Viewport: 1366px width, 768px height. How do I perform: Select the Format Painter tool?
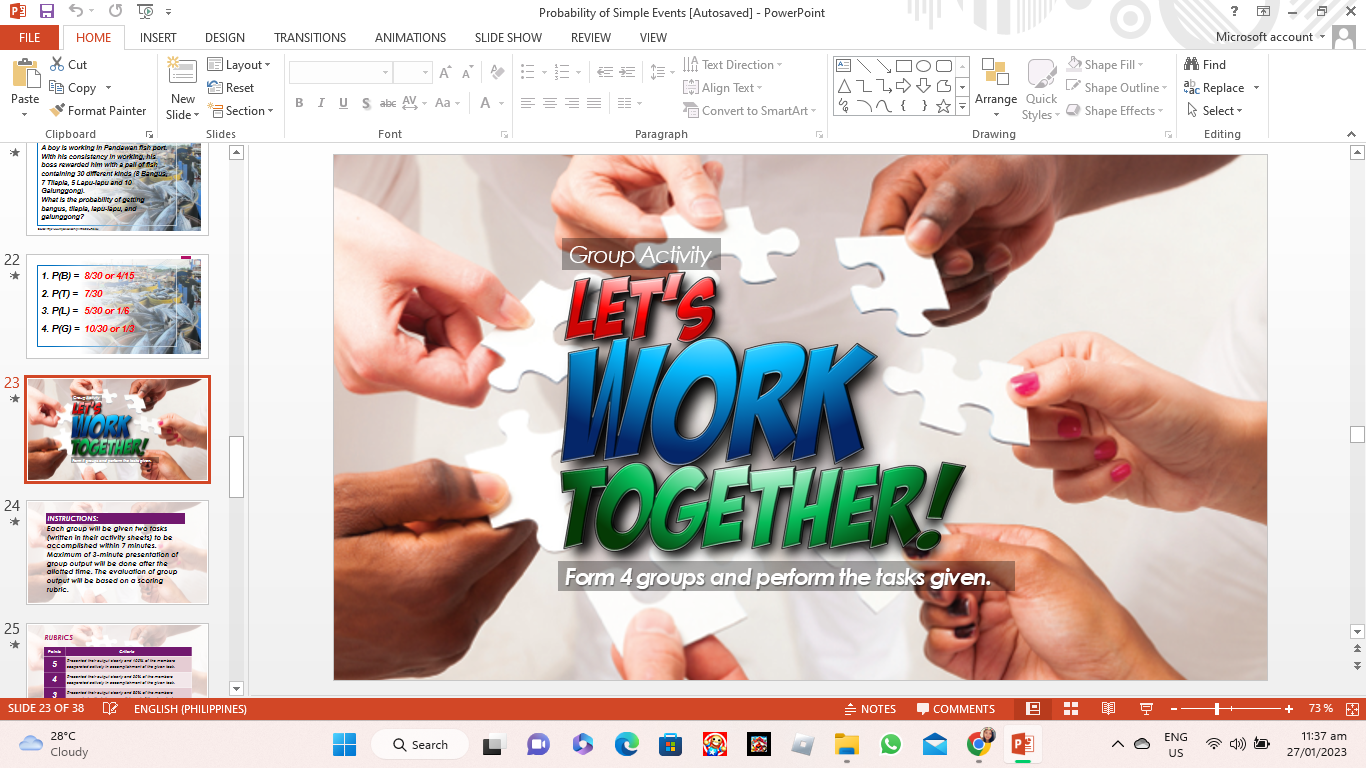(98, 111)
